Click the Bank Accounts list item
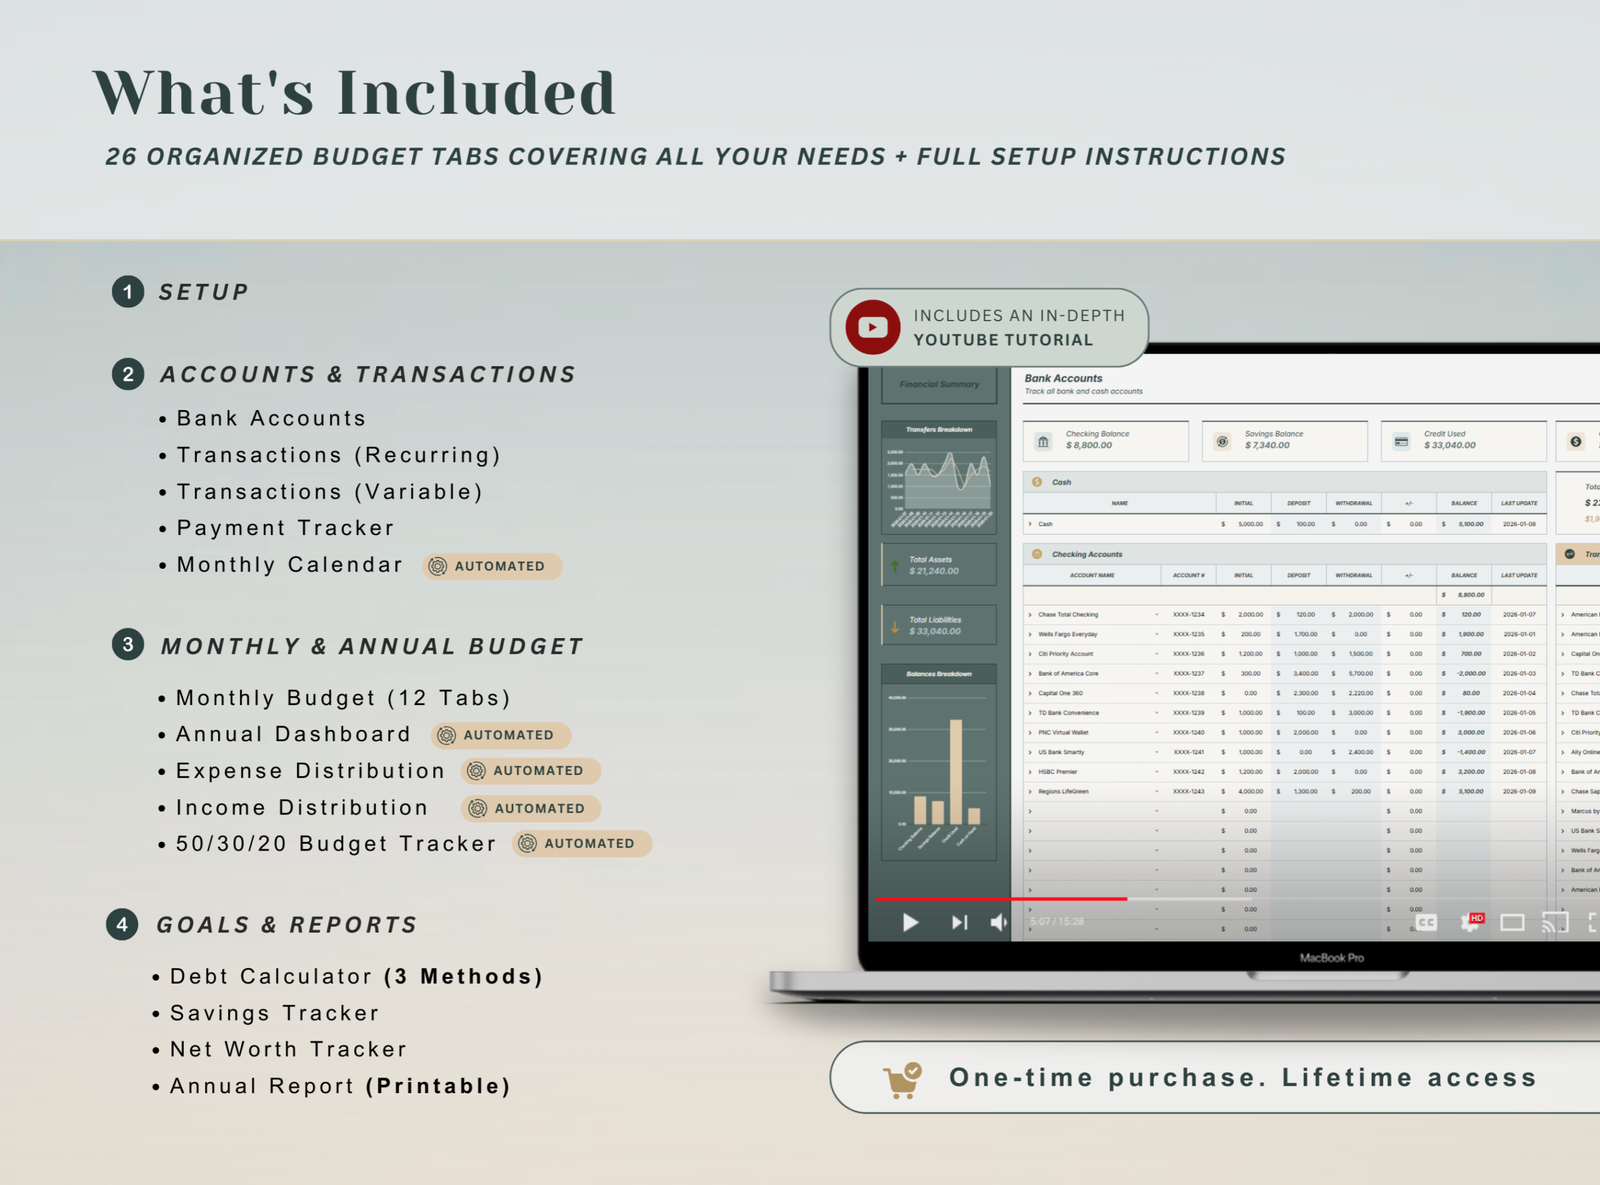The height and width of the screenshot is (1185, 1600). [x=271, y=418]
